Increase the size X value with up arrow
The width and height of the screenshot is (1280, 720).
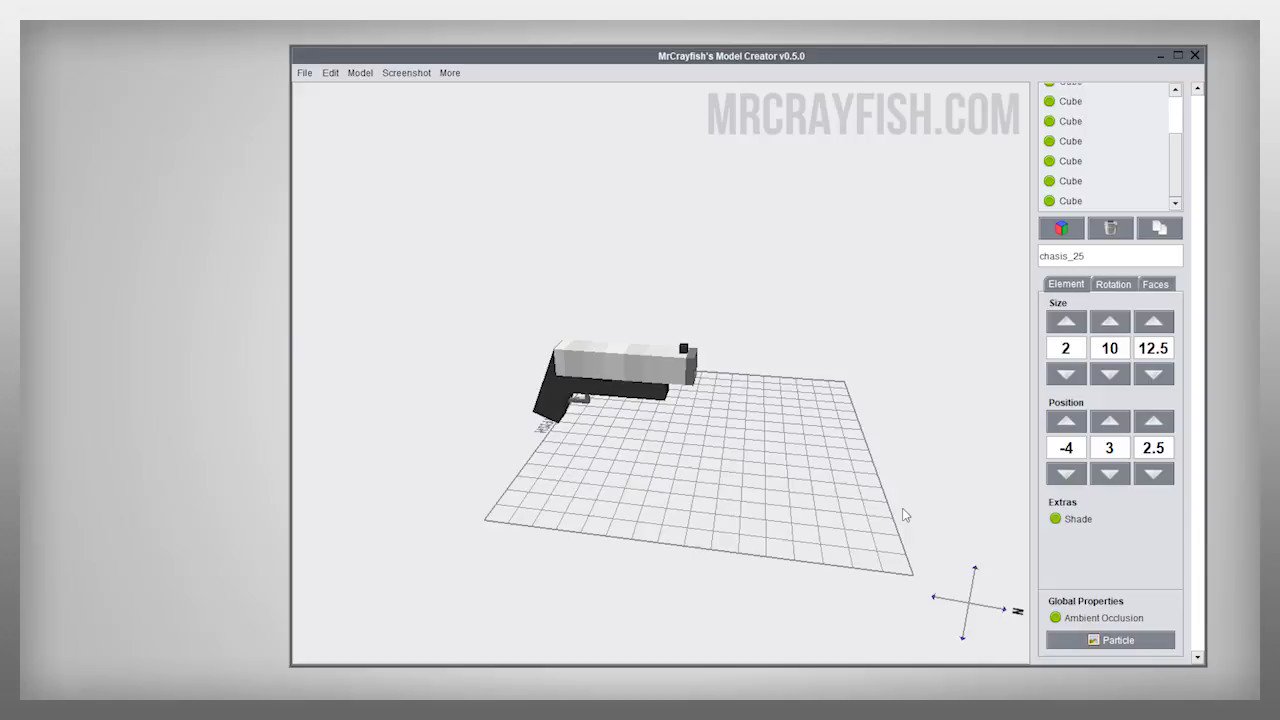pyautogui.click(x=1065, y=321)
